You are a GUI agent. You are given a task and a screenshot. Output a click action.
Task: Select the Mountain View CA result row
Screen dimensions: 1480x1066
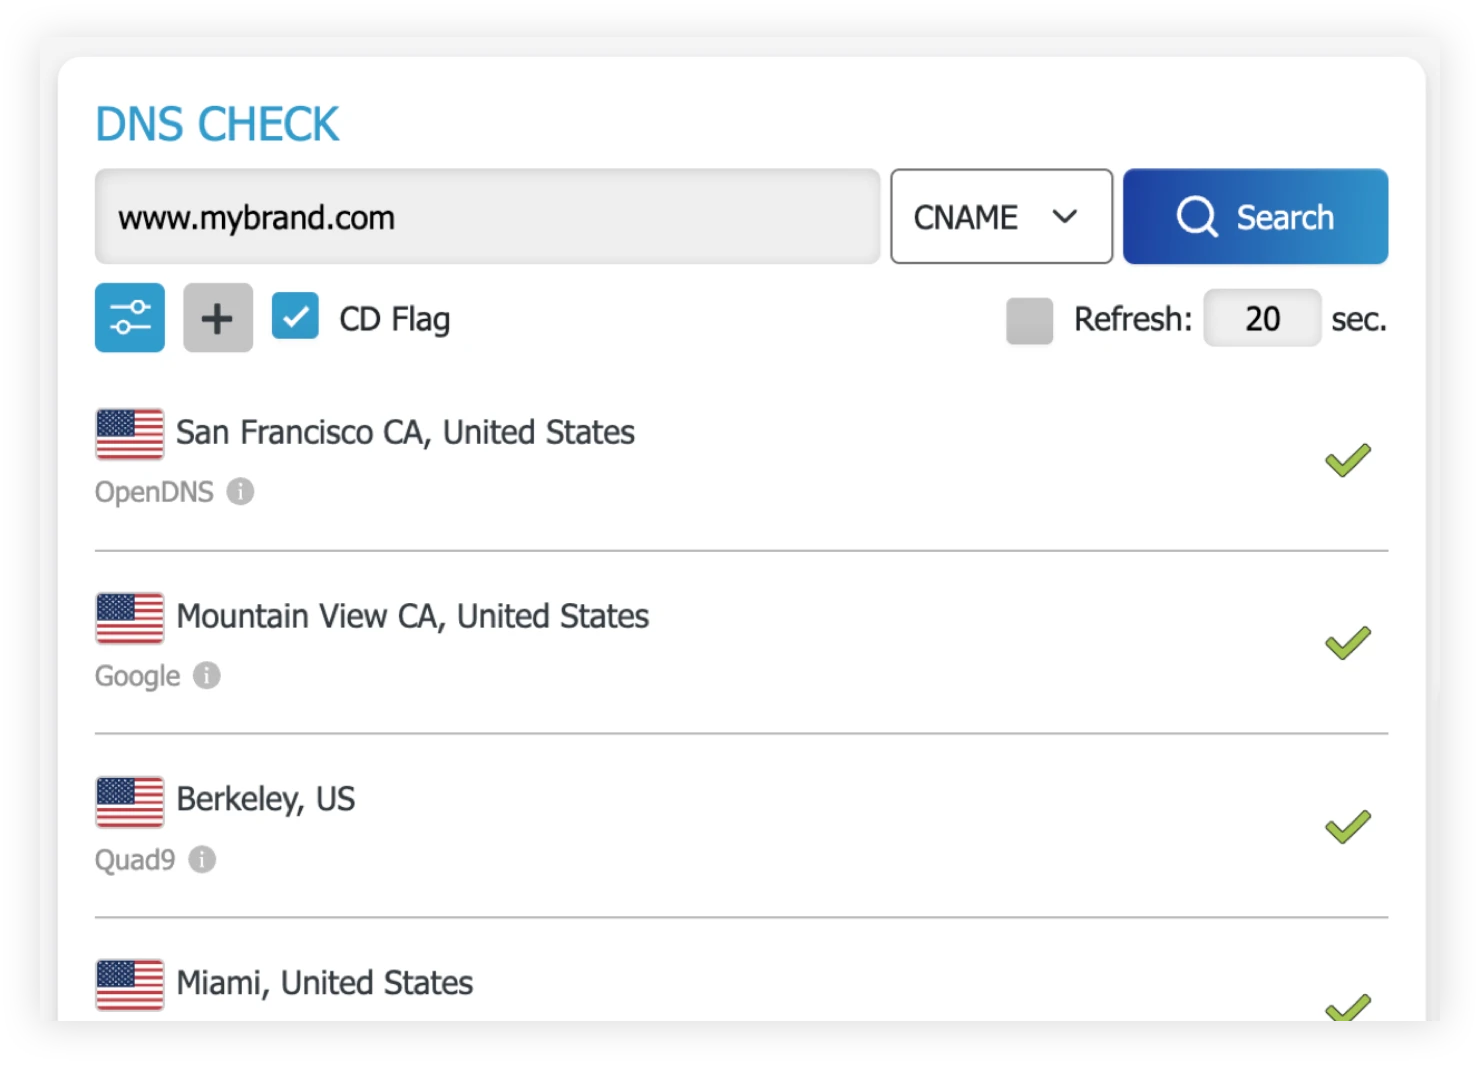[x=741, y=643]
